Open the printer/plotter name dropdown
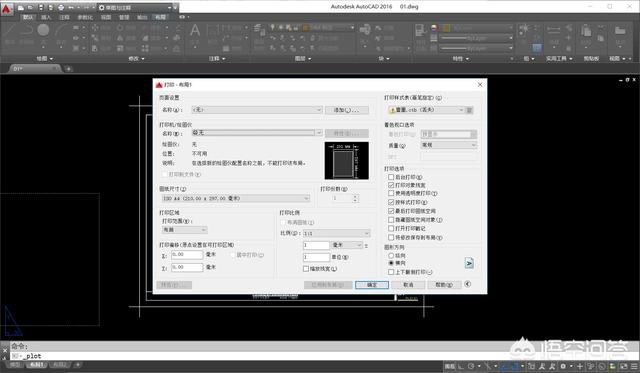 257,133
